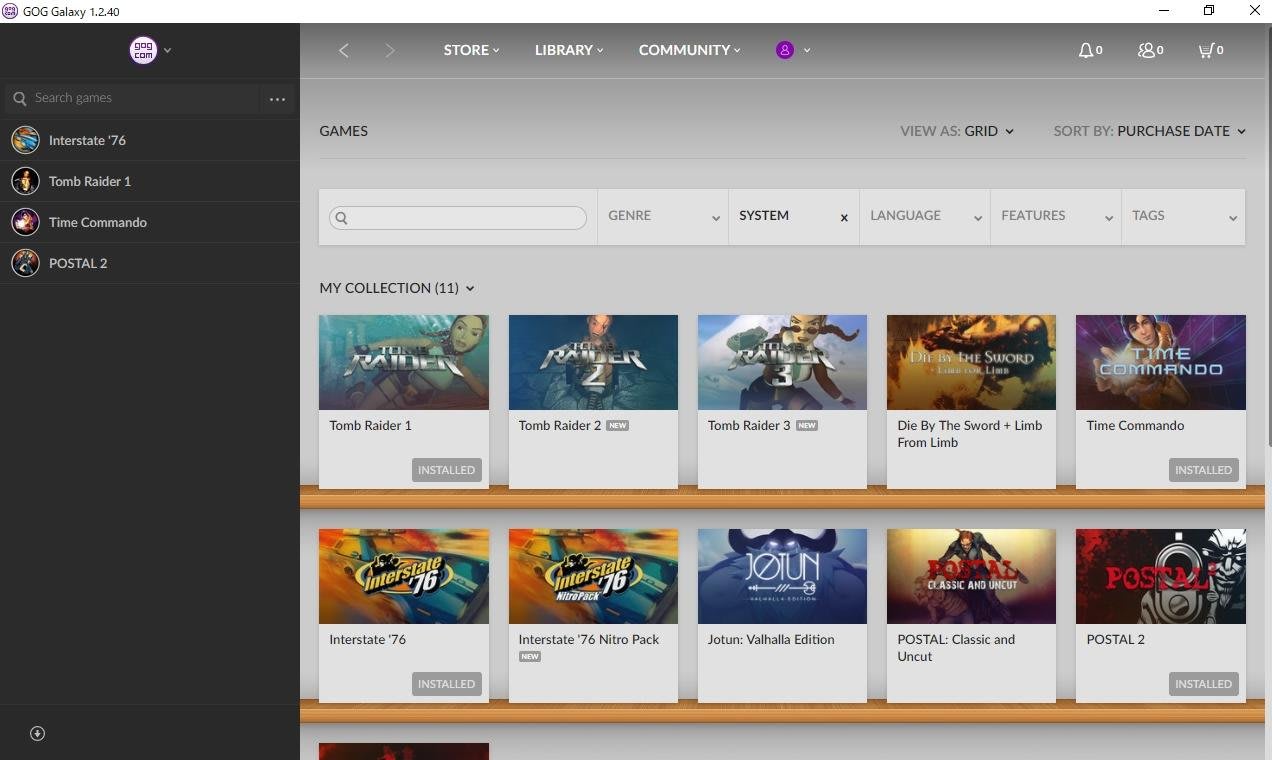Click the POSTAL: Classic and Uncut title
1272x760 pixels.
(956, 647)
